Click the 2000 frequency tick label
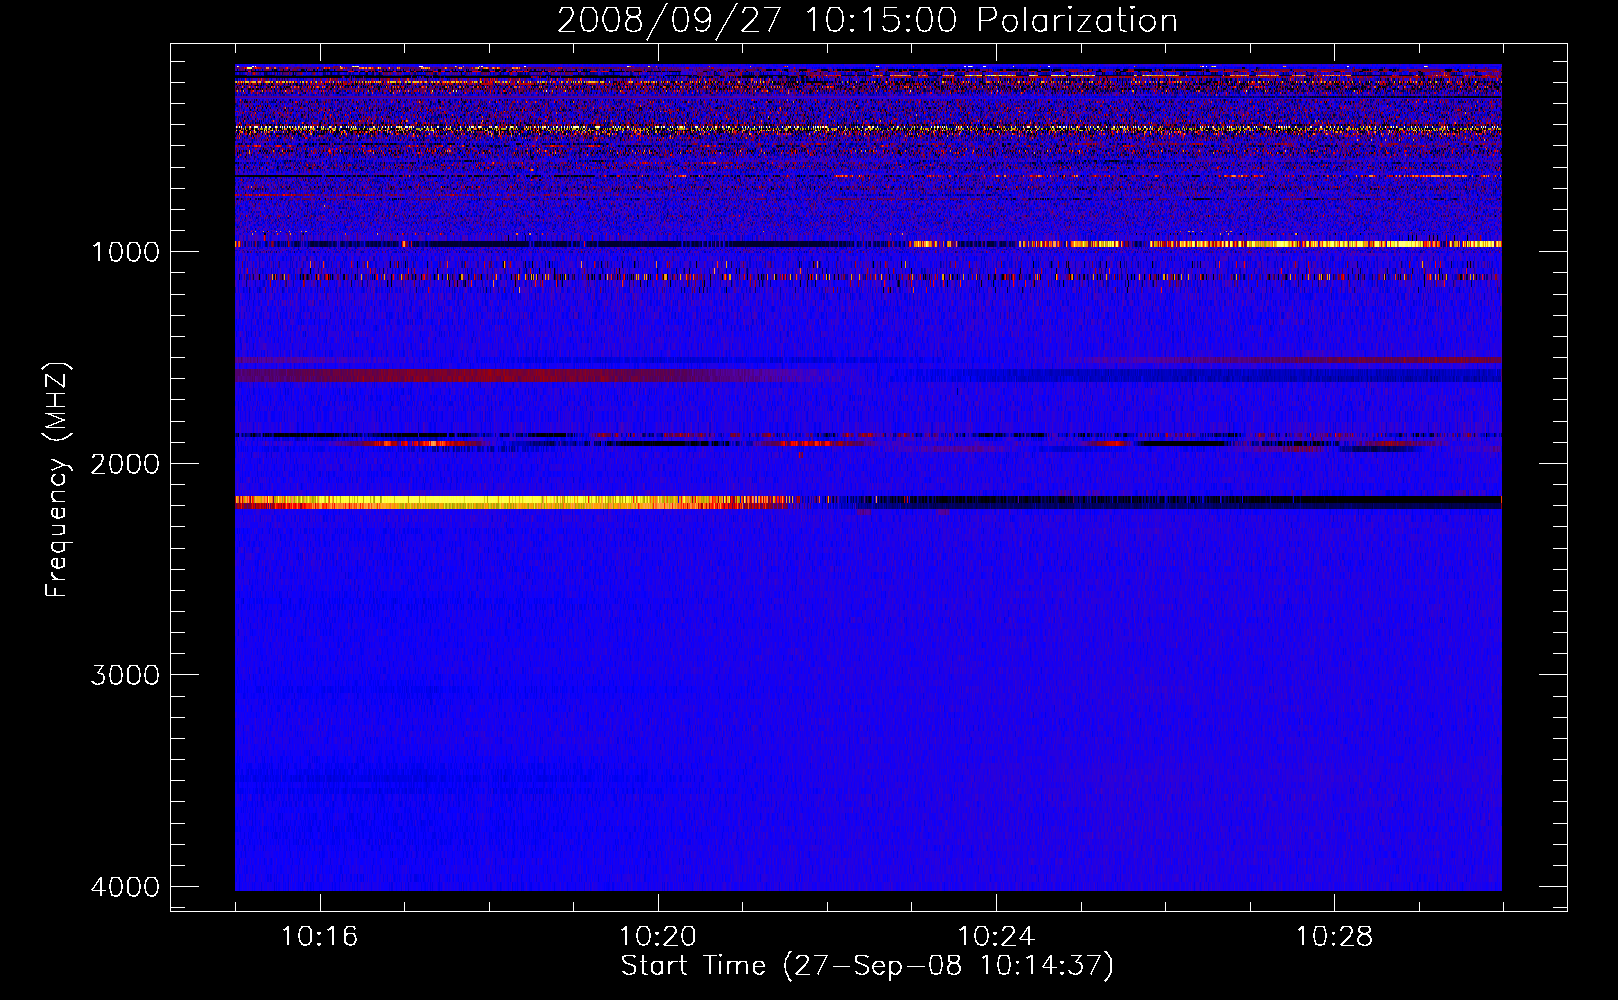 [125, 463]
